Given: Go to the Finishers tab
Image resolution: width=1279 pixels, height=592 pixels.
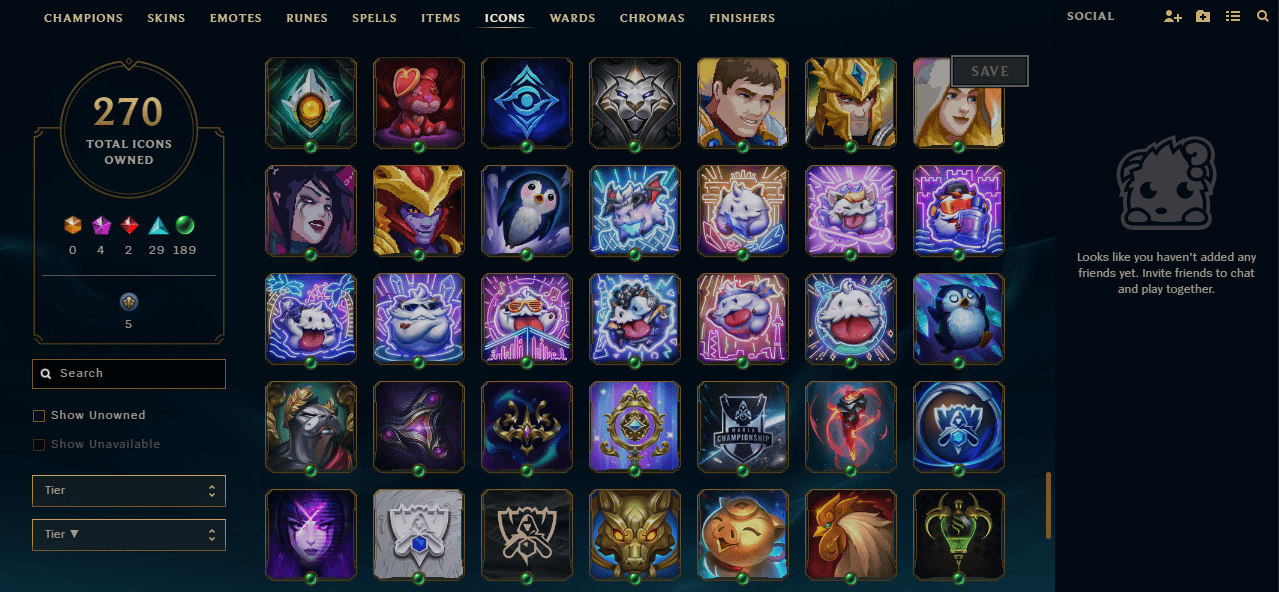Looking at the screenshot, I should point(742,18).
